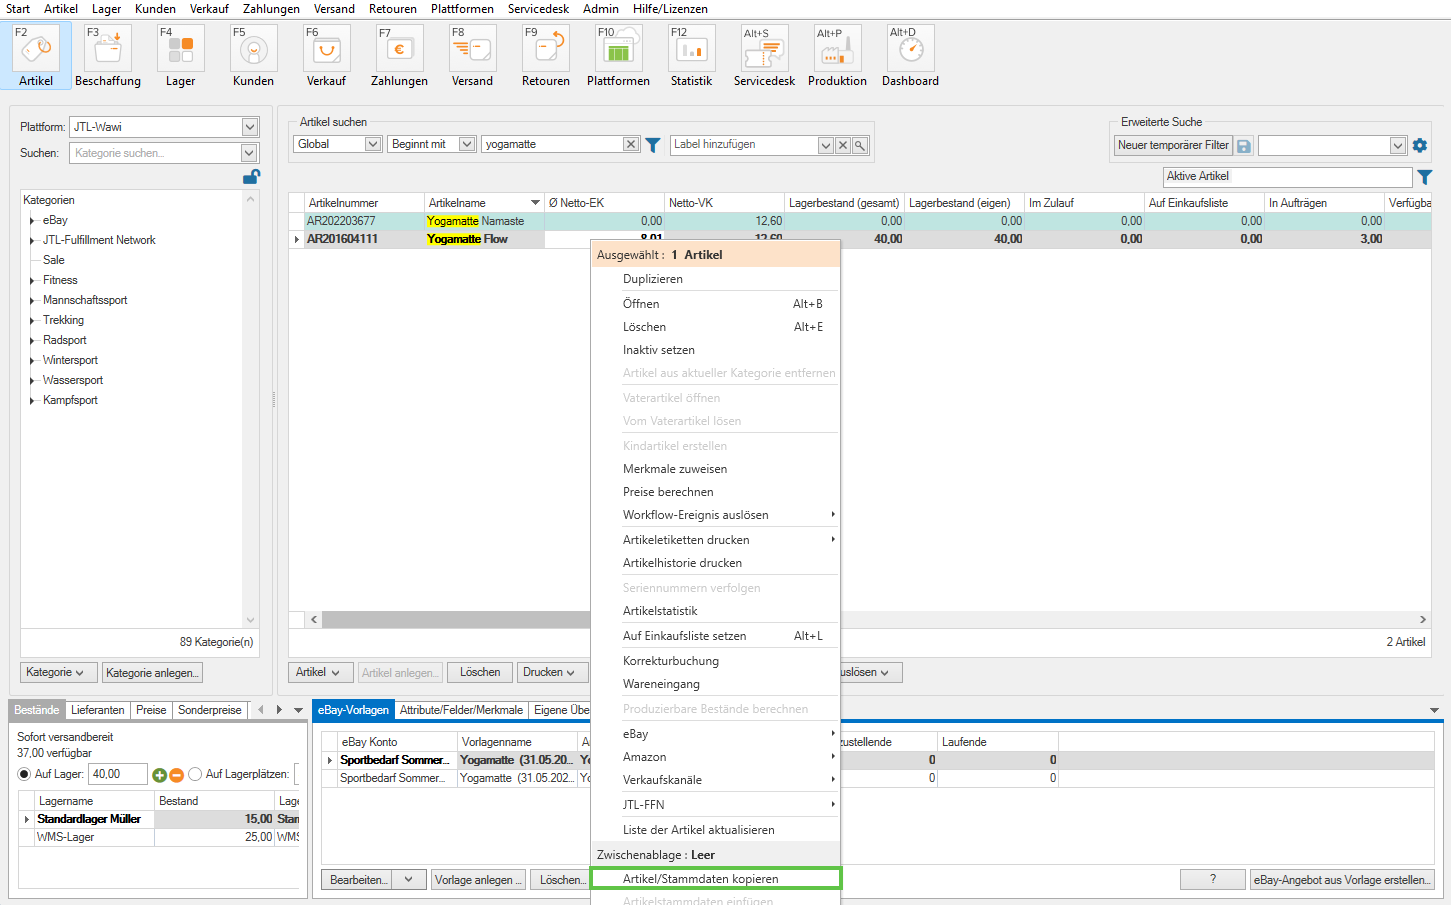
Task: Click the yogamatte search input field
Action: point(552,144)
